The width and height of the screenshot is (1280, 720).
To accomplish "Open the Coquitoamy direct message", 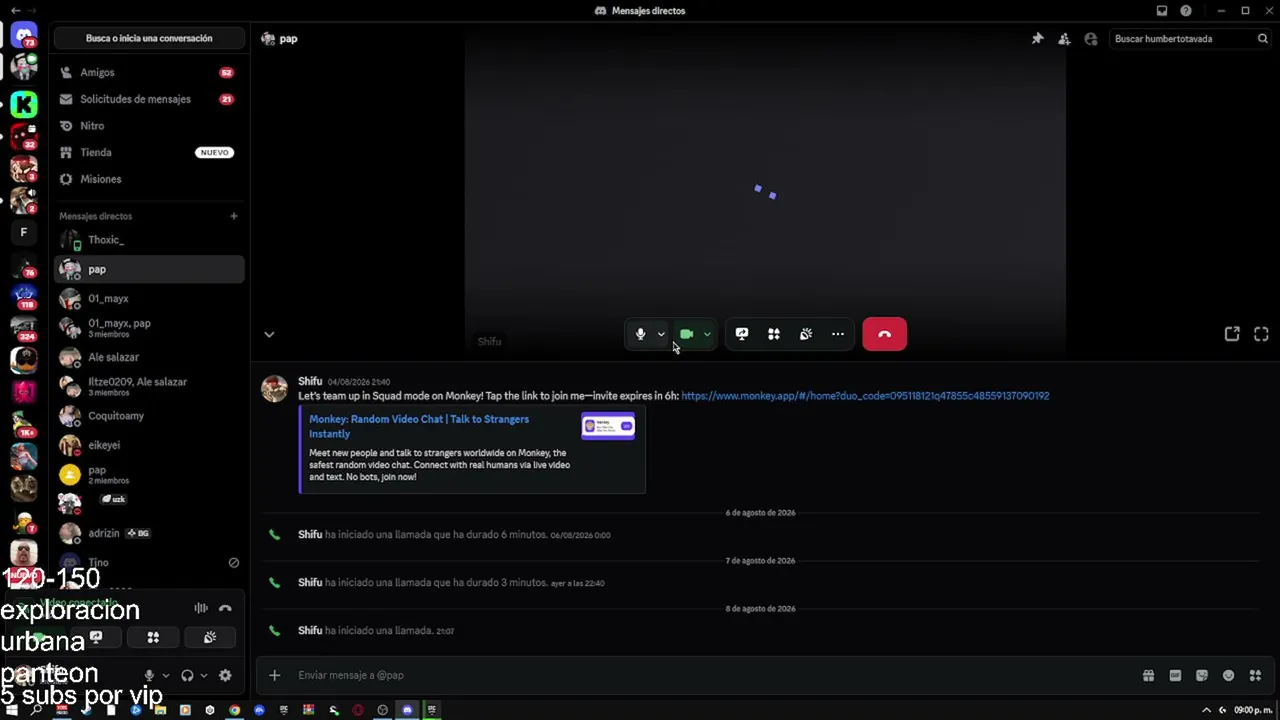I will tap(149, 416).
